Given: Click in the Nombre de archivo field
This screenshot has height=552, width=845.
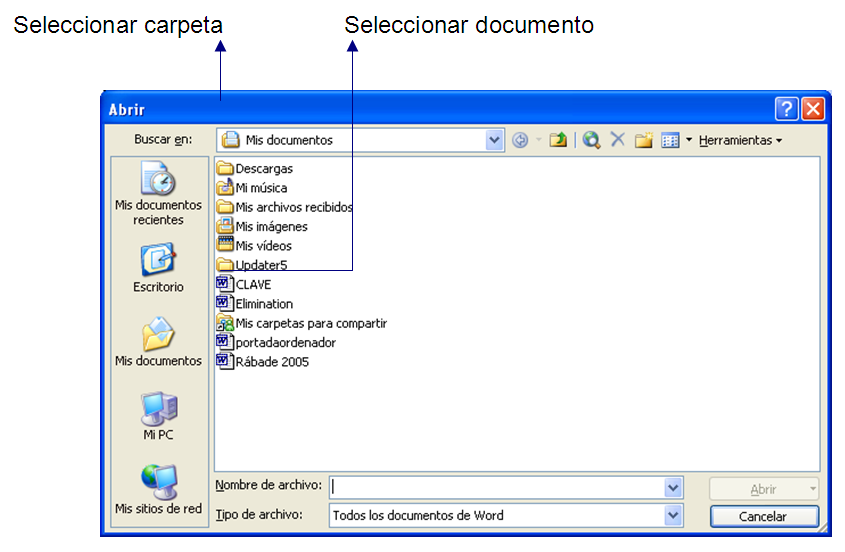Looking at the screenshot, I should [495, 487].
